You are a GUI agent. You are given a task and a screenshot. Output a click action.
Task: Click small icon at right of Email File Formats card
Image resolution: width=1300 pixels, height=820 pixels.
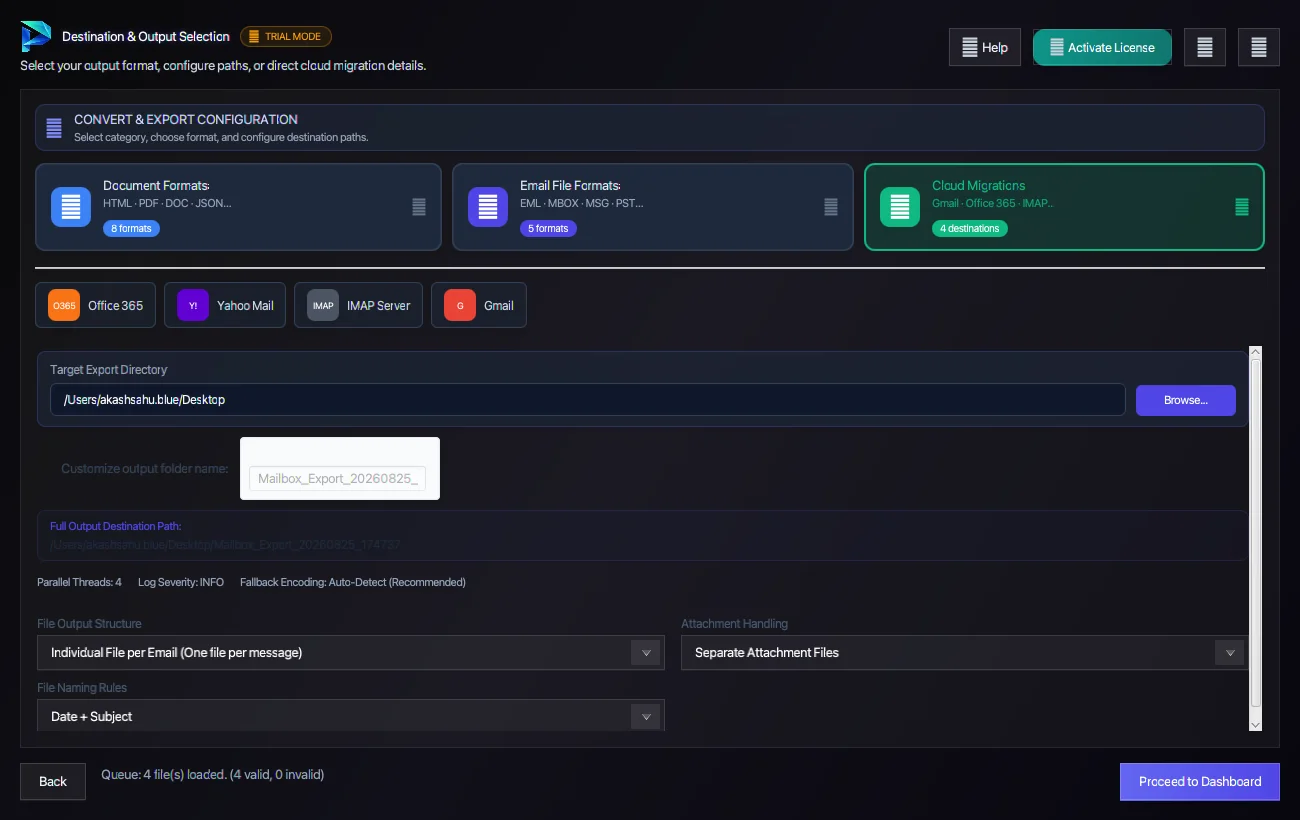coord(831,207)
